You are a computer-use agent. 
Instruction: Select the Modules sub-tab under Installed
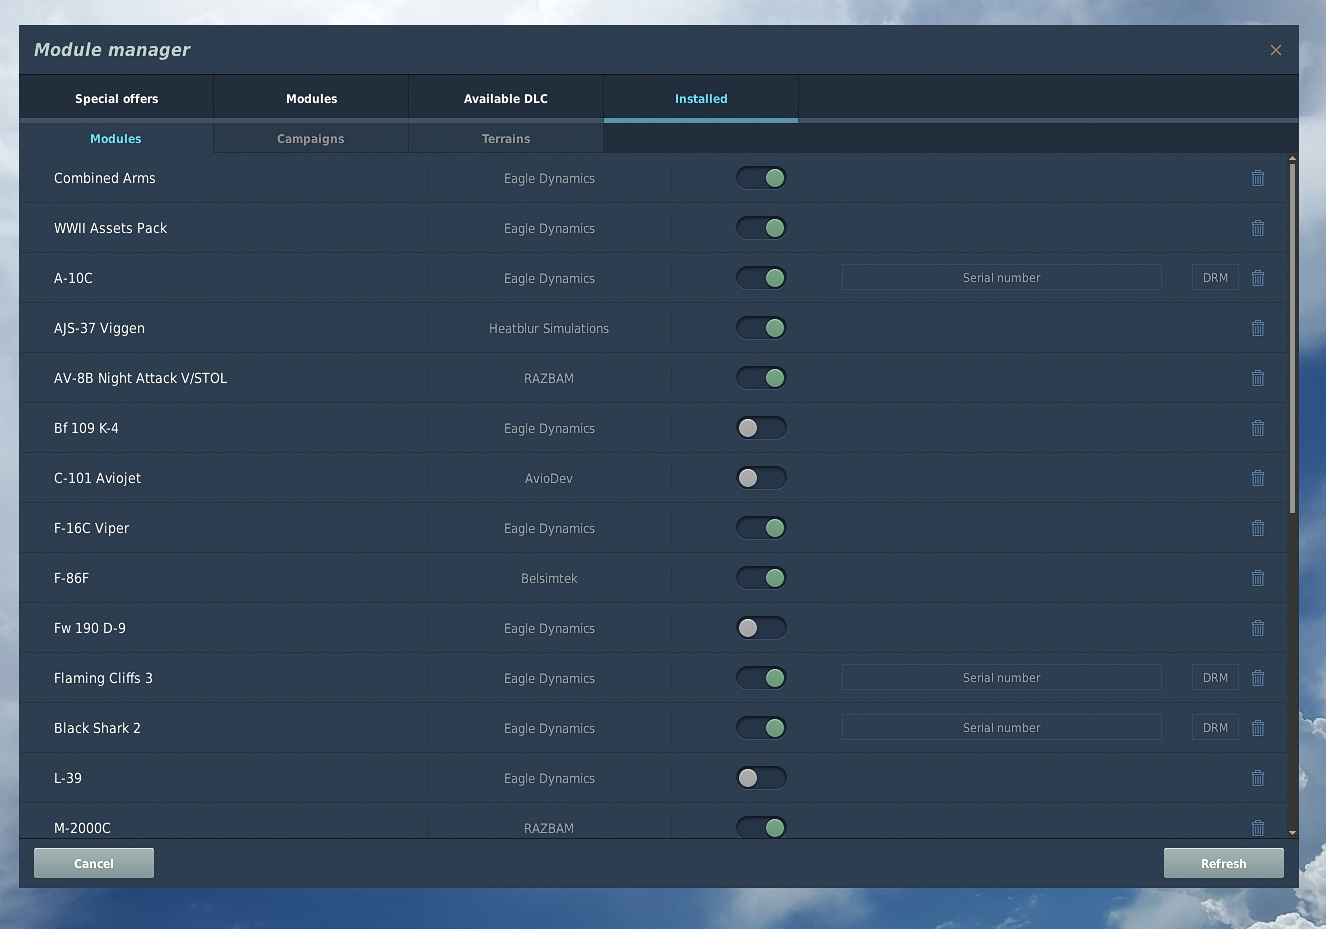(116, 138)
